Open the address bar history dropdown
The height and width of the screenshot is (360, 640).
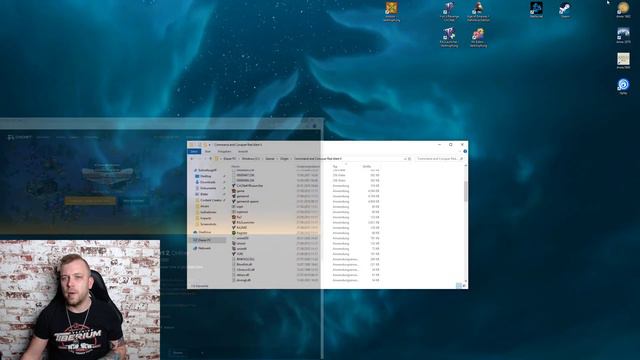pos(405,158)
